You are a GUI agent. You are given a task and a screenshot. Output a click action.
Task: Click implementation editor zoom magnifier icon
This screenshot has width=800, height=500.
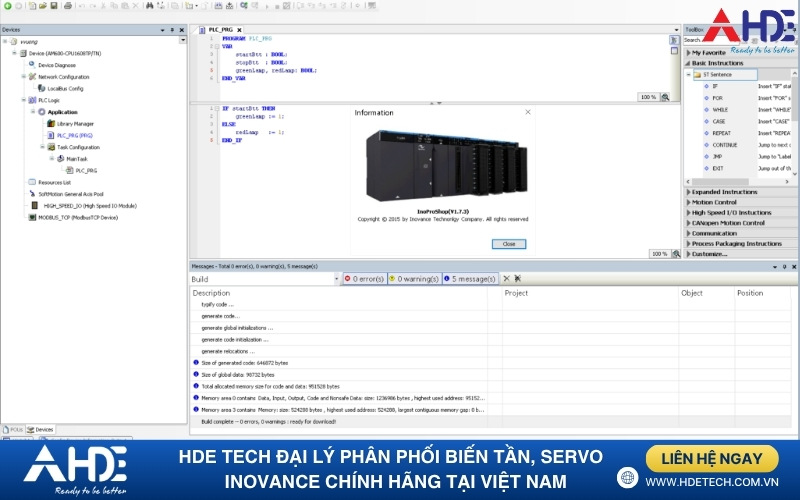[676, 254]
